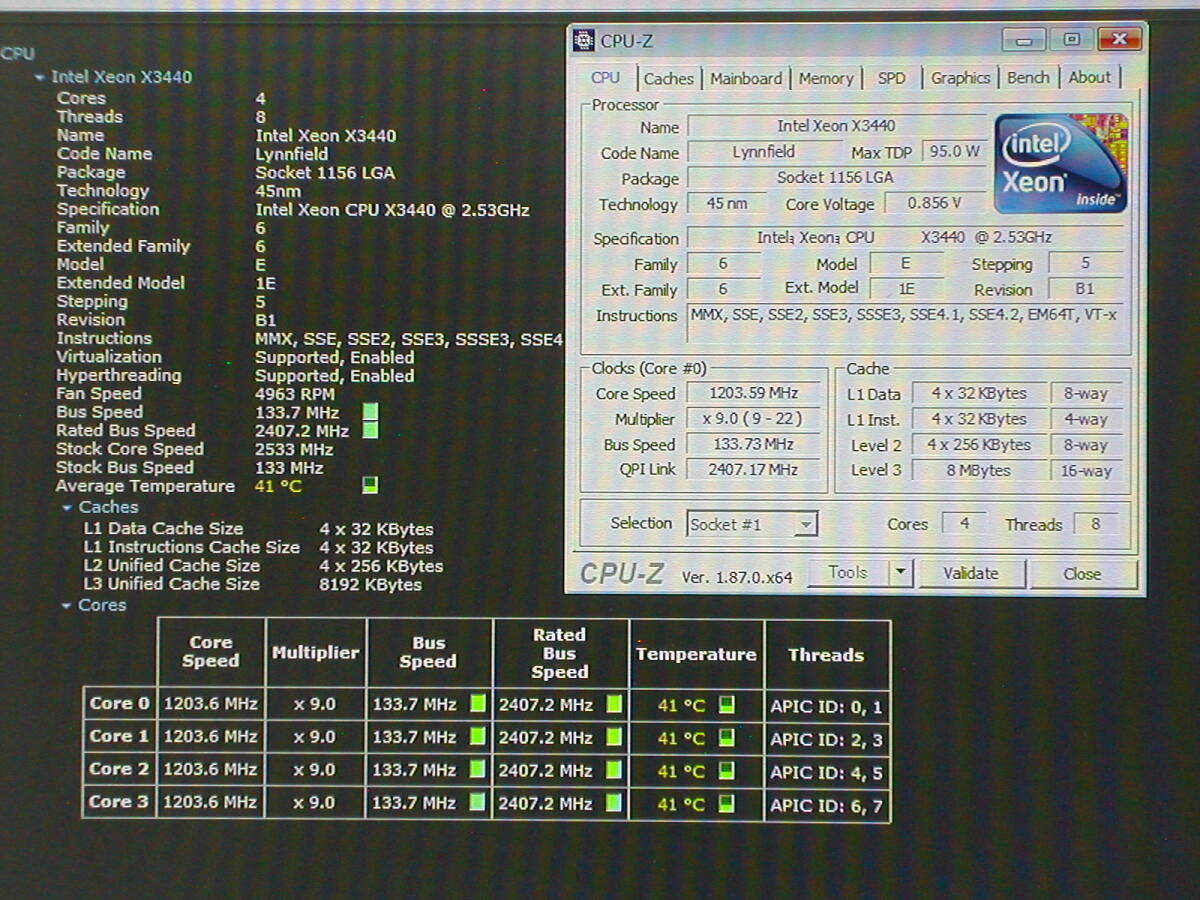Open the Bench tab
Screen dimensions: 1200x900
coord(1028,78)
